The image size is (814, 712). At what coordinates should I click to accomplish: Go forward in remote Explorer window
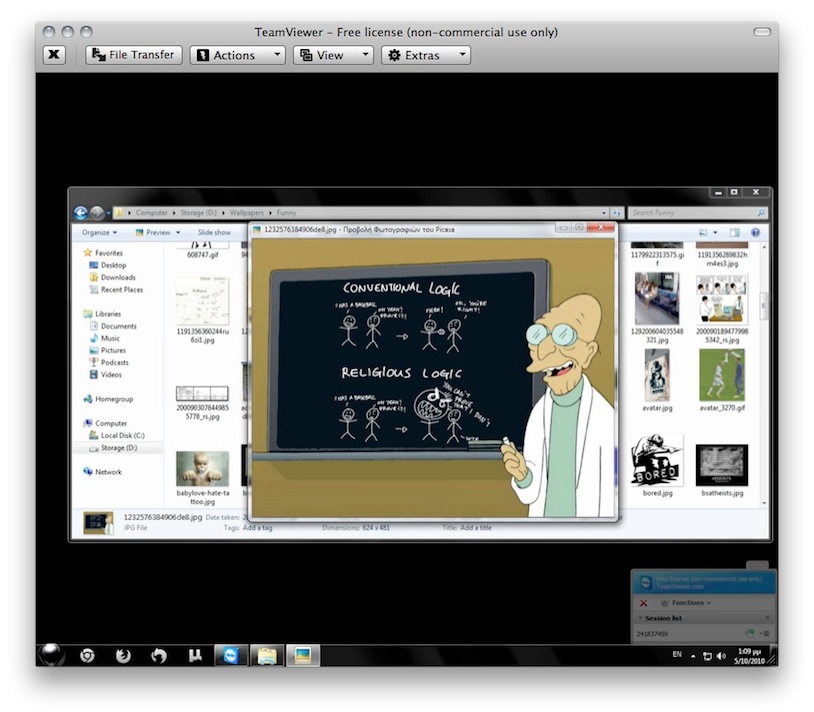97,213
